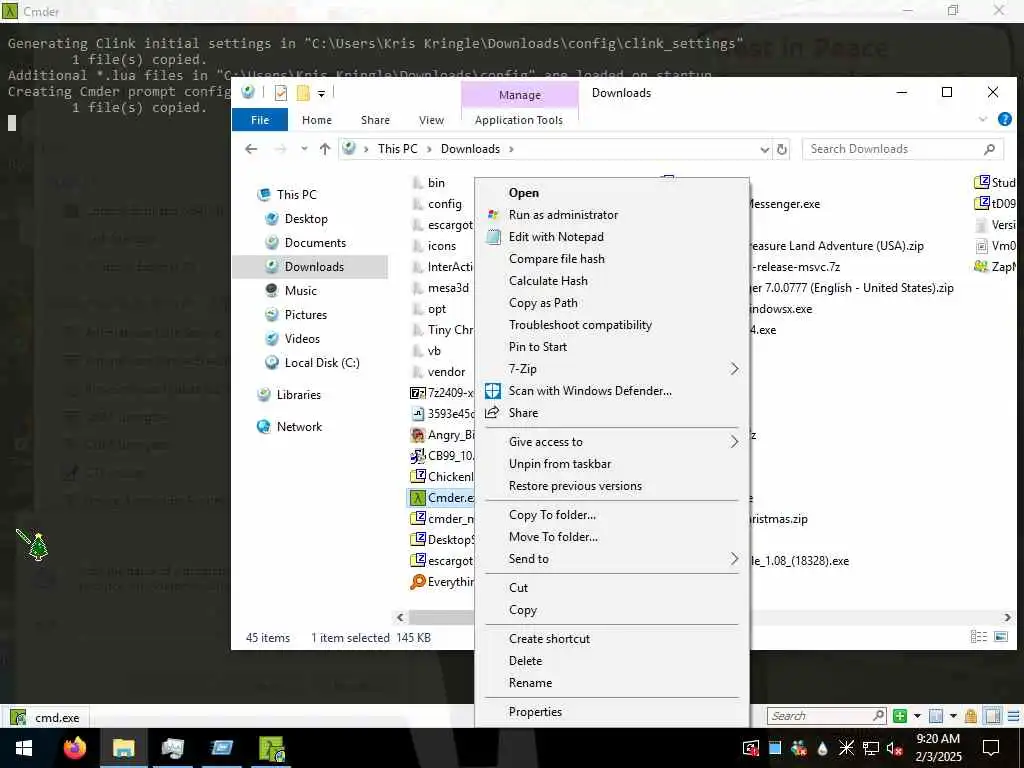Screen dimensions: 1024x768
Task: Click Open in the context menu
Action: click(523, 193)
